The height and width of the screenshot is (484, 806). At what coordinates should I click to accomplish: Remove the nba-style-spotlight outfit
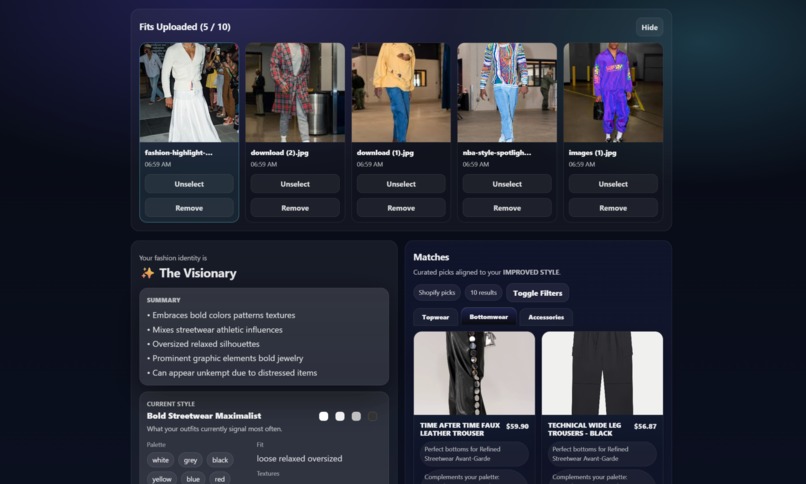(507, 208)
